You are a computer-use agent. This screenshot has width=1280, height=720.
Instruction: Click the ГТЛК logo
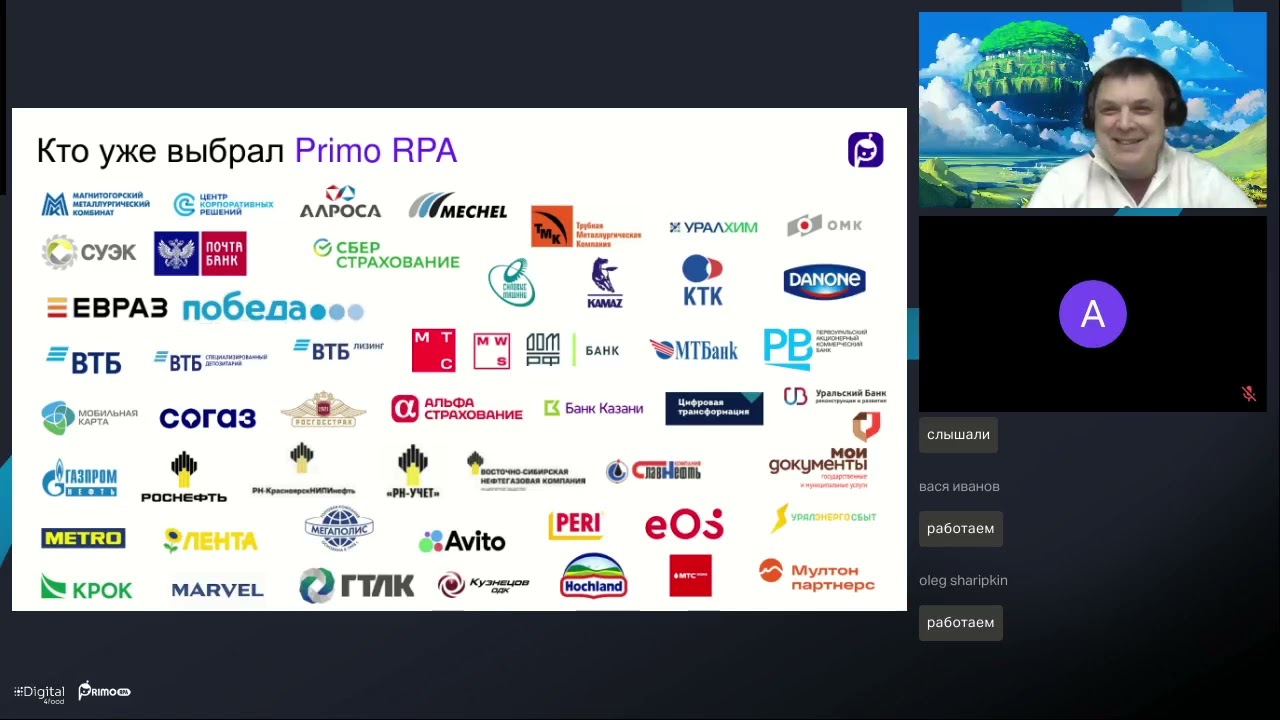tap(357, 586)
